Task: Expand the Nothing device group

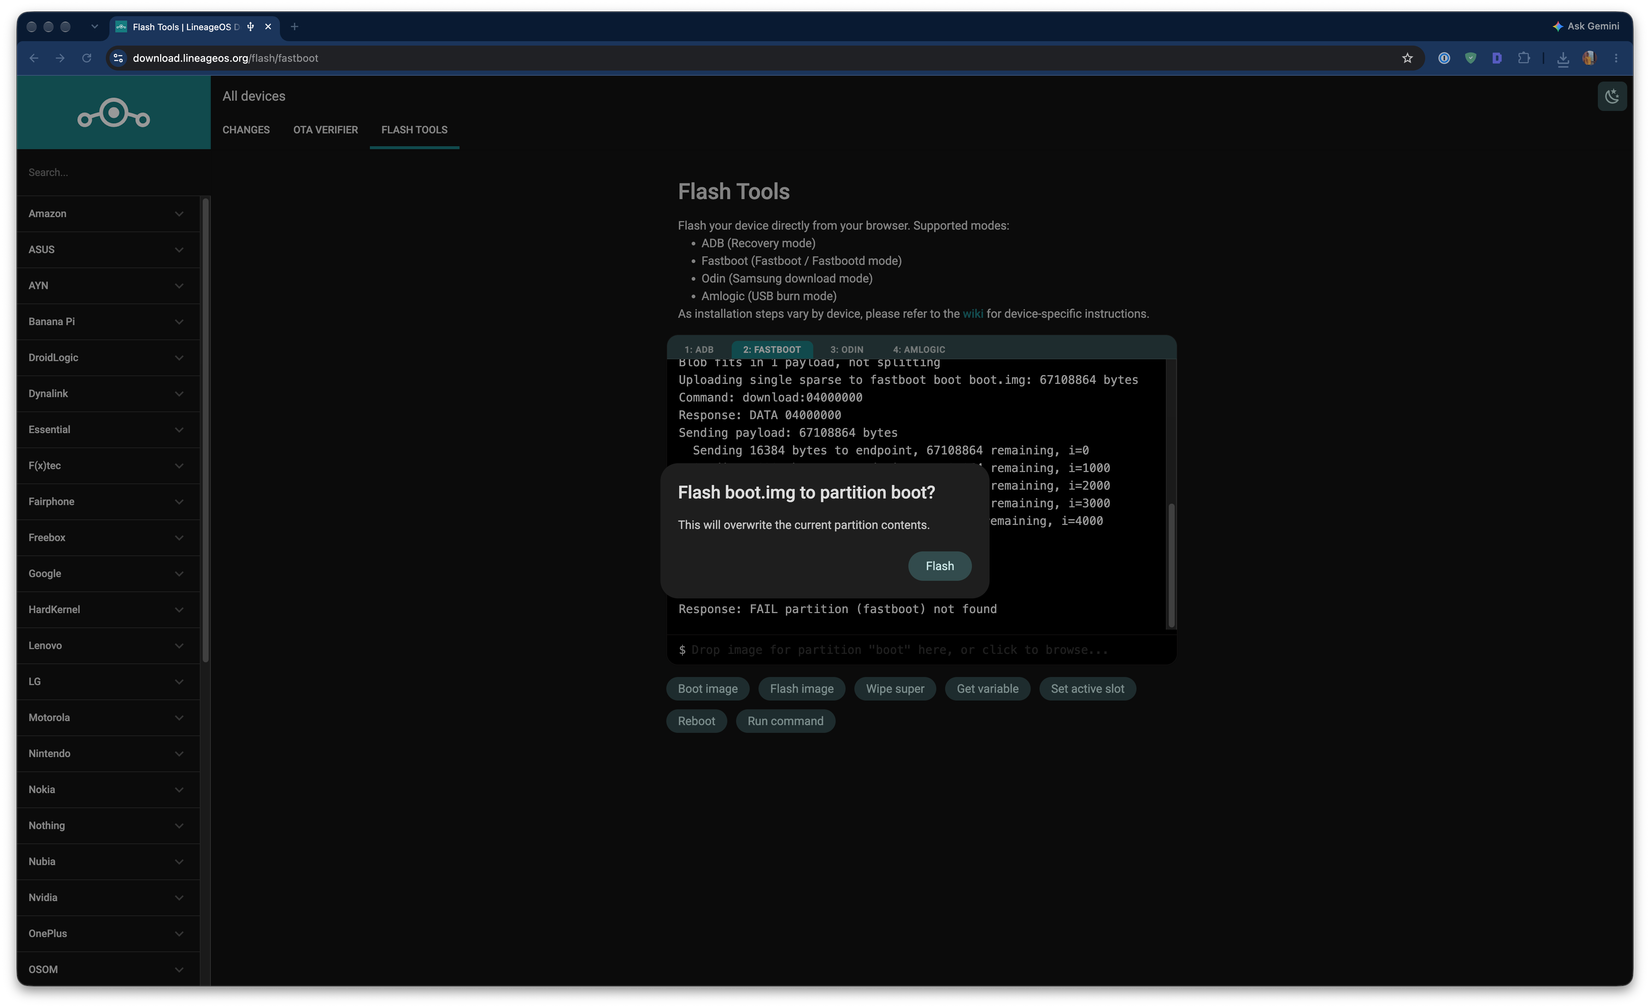Action: (108, 826)
